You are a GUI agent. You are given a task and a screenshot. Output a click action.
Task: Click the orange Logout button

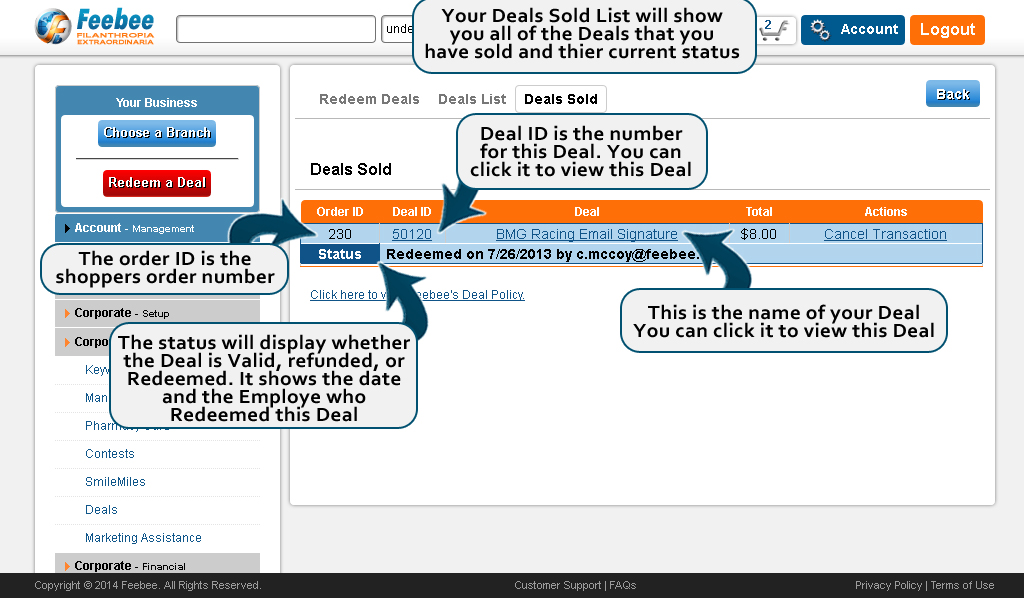[946, 30]
